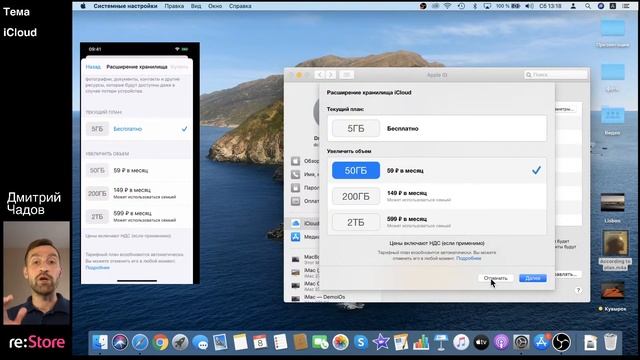This screenshot has width=640, height=360.
Task: Click the blue Далее button
Action: pos(533,278)
